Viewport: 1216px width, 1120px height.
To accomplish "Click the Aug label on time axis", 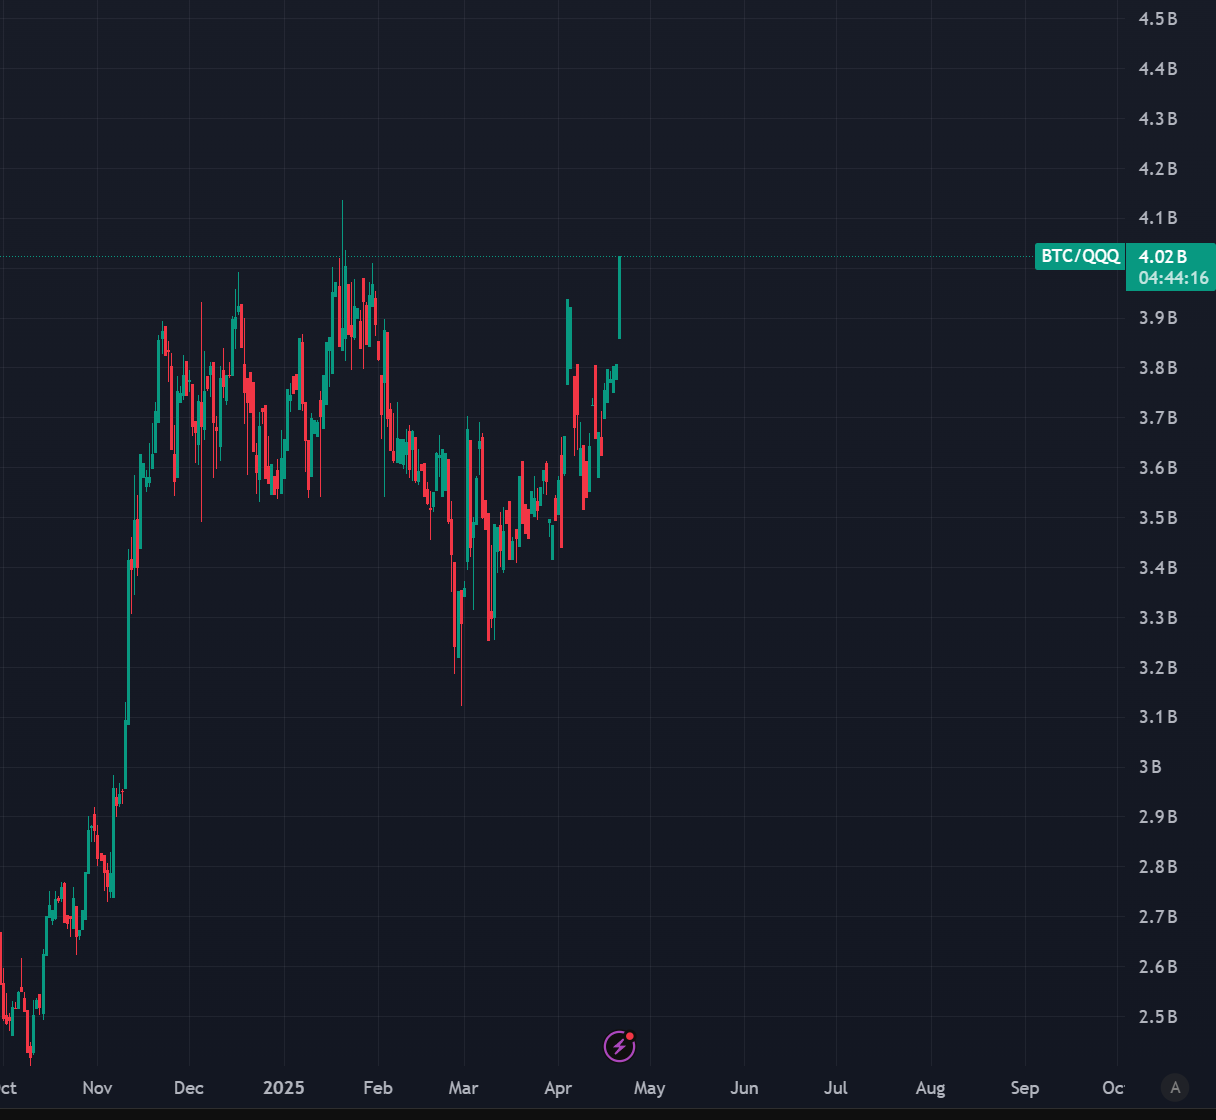I will coord(930,1087).
